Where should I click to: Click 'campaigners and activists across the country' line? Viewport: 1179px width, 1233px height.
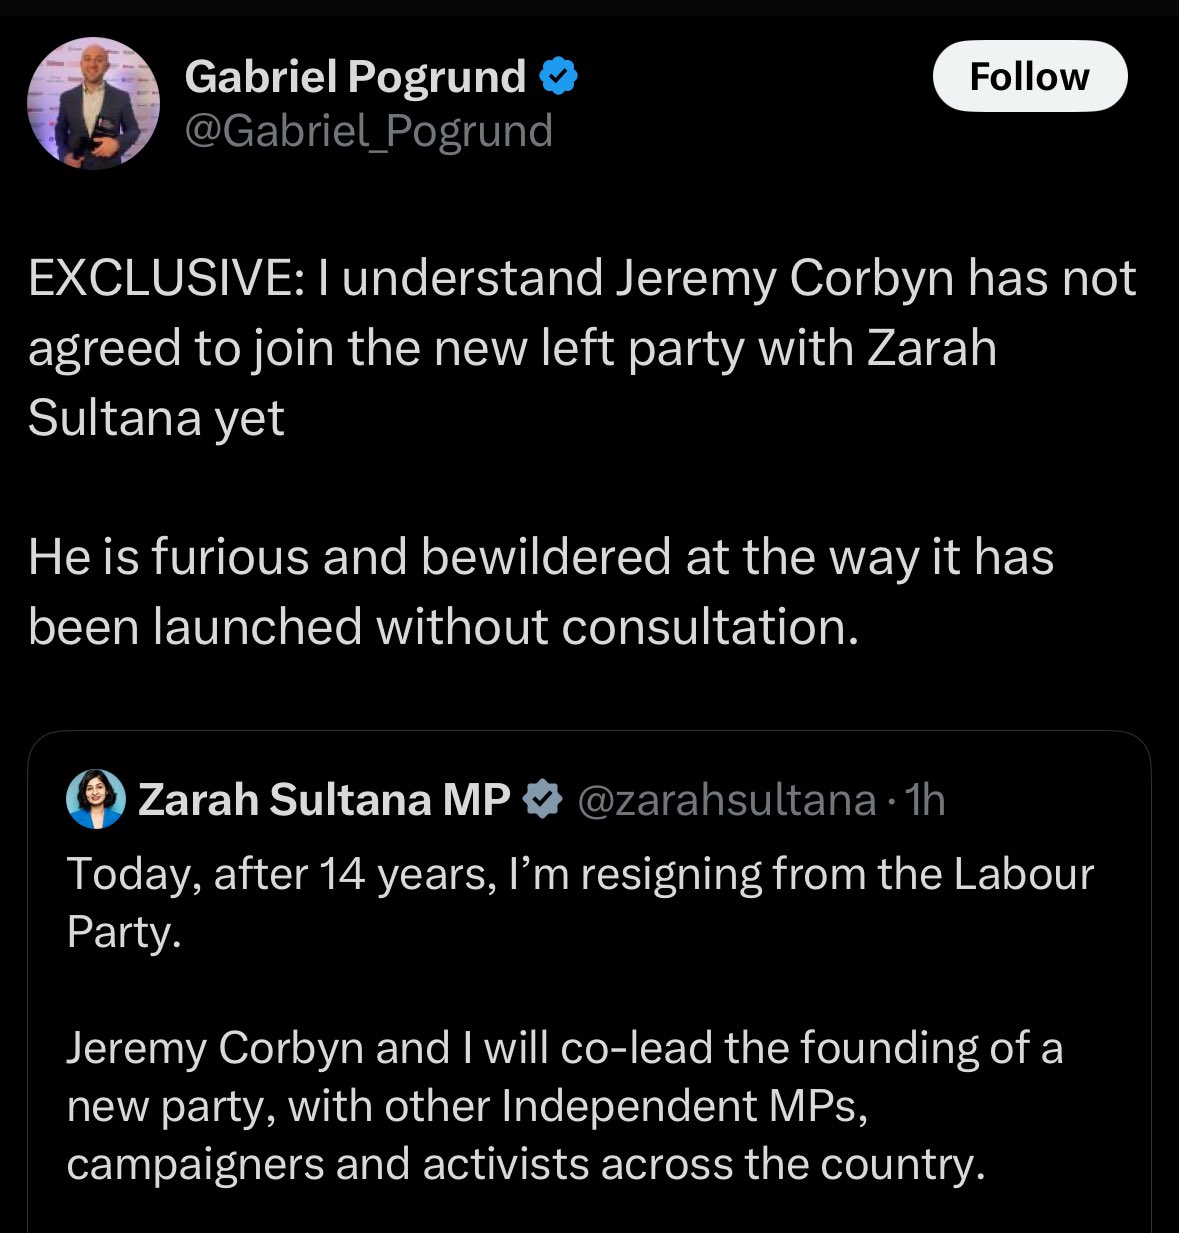point(525,1164)
